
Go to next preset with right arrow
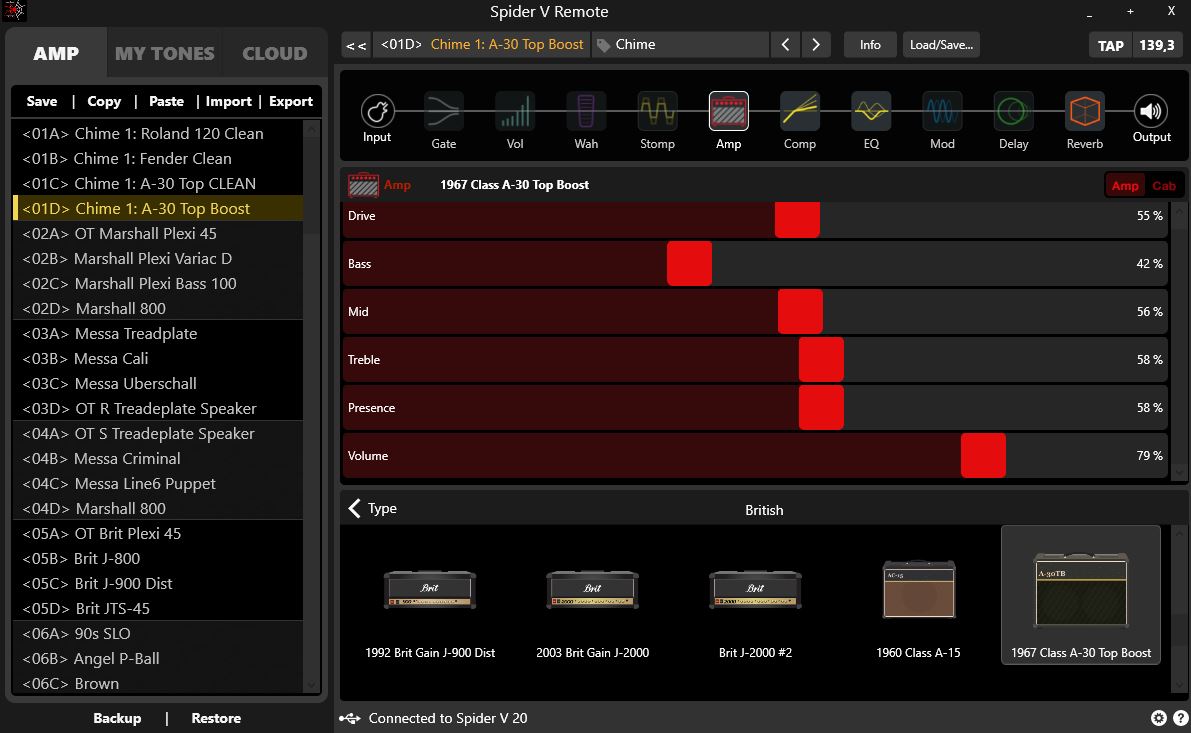816,45
